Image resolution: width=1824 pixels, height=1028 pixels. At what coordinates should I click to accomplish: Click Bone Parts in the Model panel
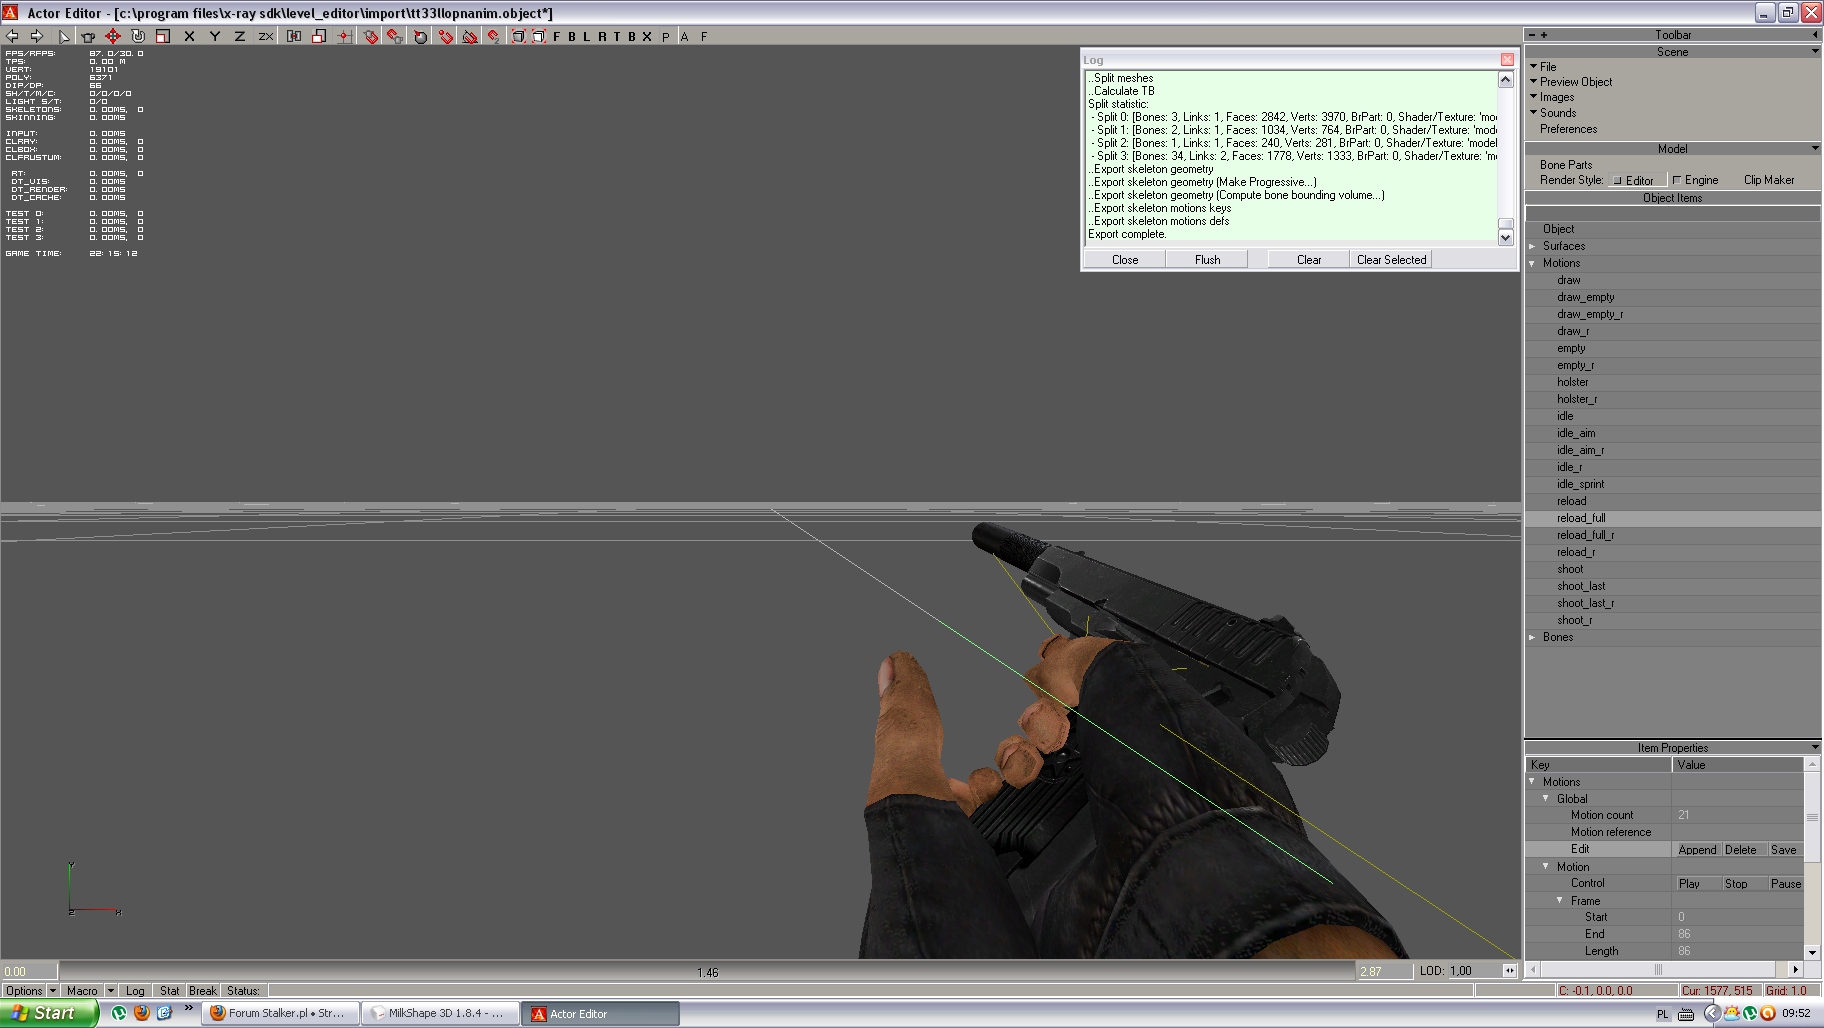[x=1566, y=165]
